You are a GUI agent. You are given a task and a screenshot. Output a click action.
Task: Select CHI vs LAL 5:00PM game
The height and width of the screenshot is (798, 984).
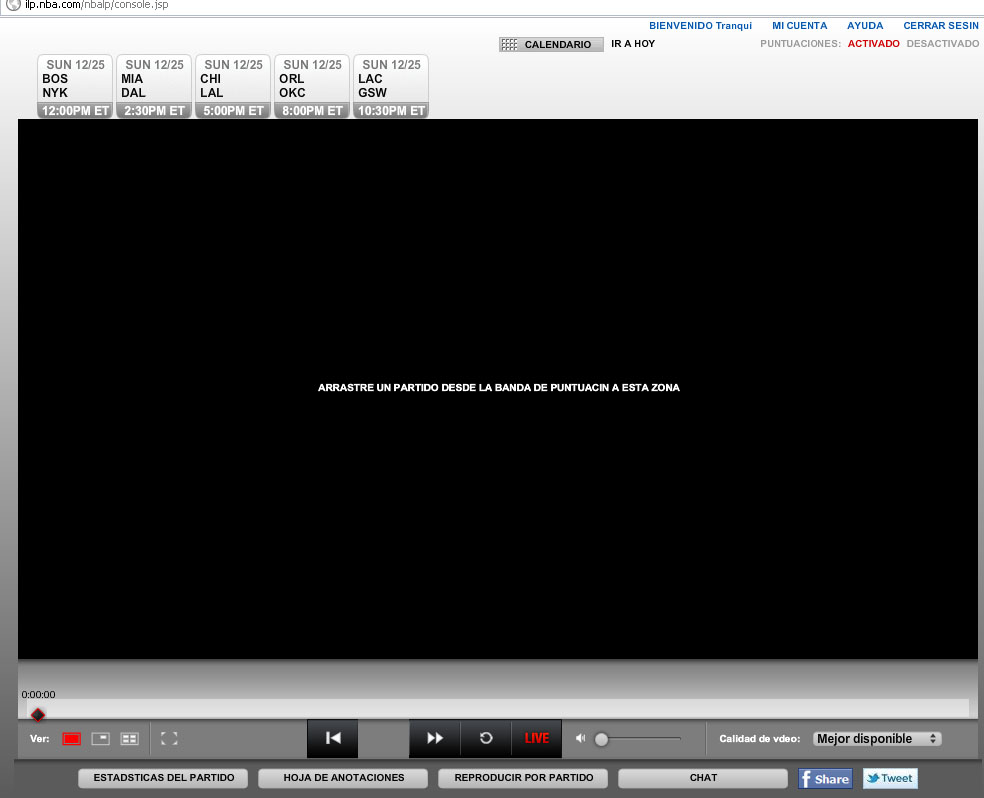click(x=233, y=87)
